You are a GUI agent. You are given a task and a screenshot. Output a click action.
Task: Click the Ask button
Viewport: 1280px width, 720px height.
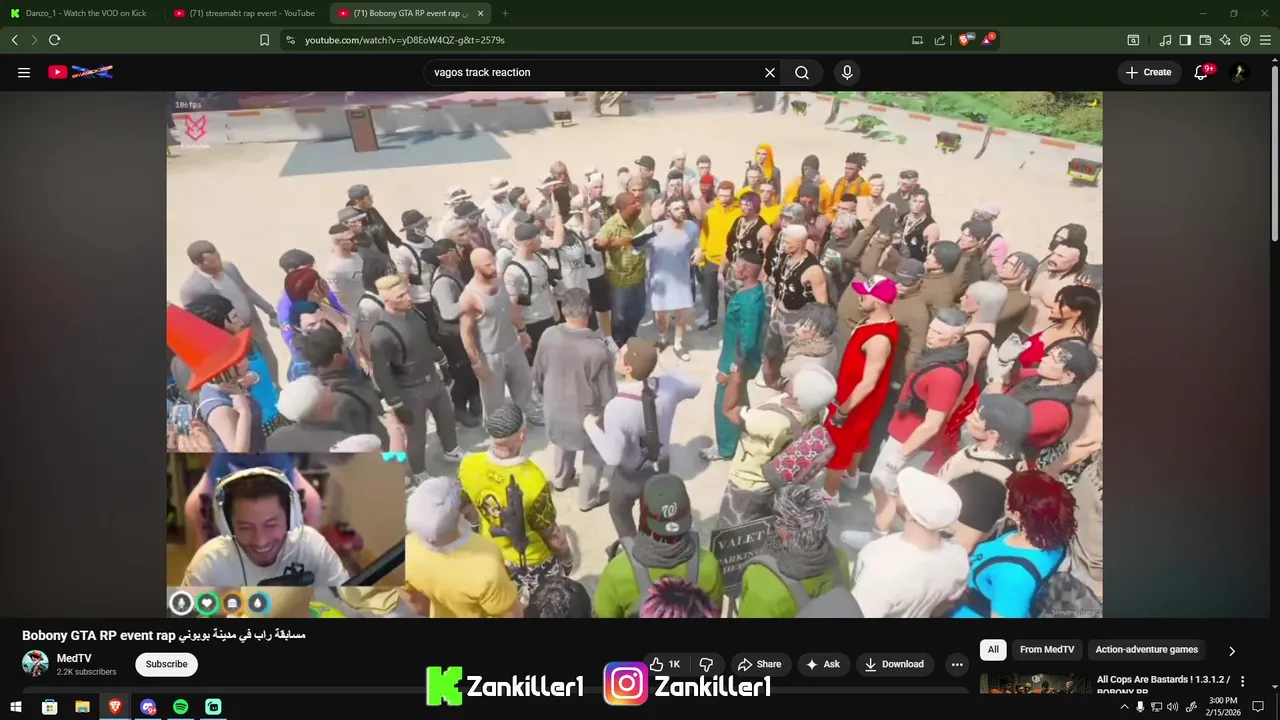pos(823,664)
